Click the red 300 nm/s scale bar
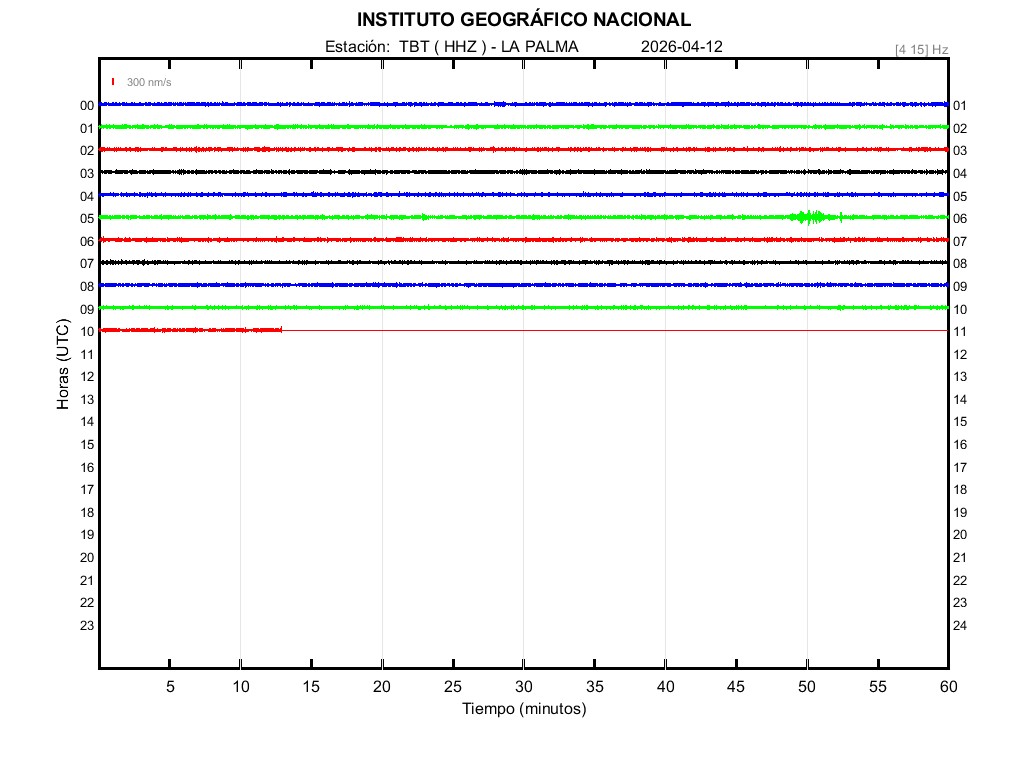Screen dimensions: 1024x768 coord(113,82)
